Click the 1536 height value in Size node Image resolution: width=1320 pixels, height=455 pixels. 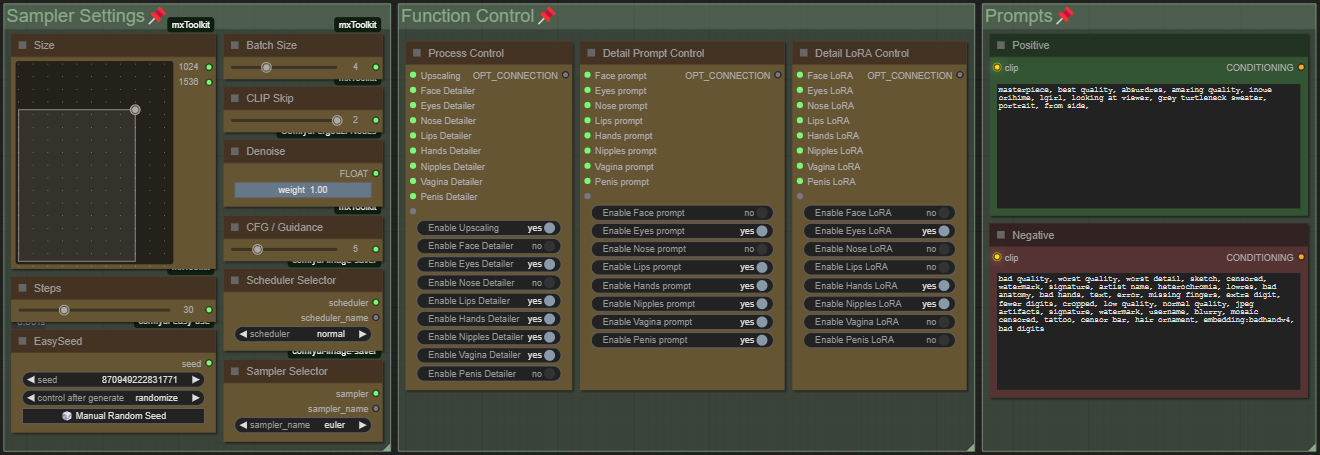(x=188, y=82)
